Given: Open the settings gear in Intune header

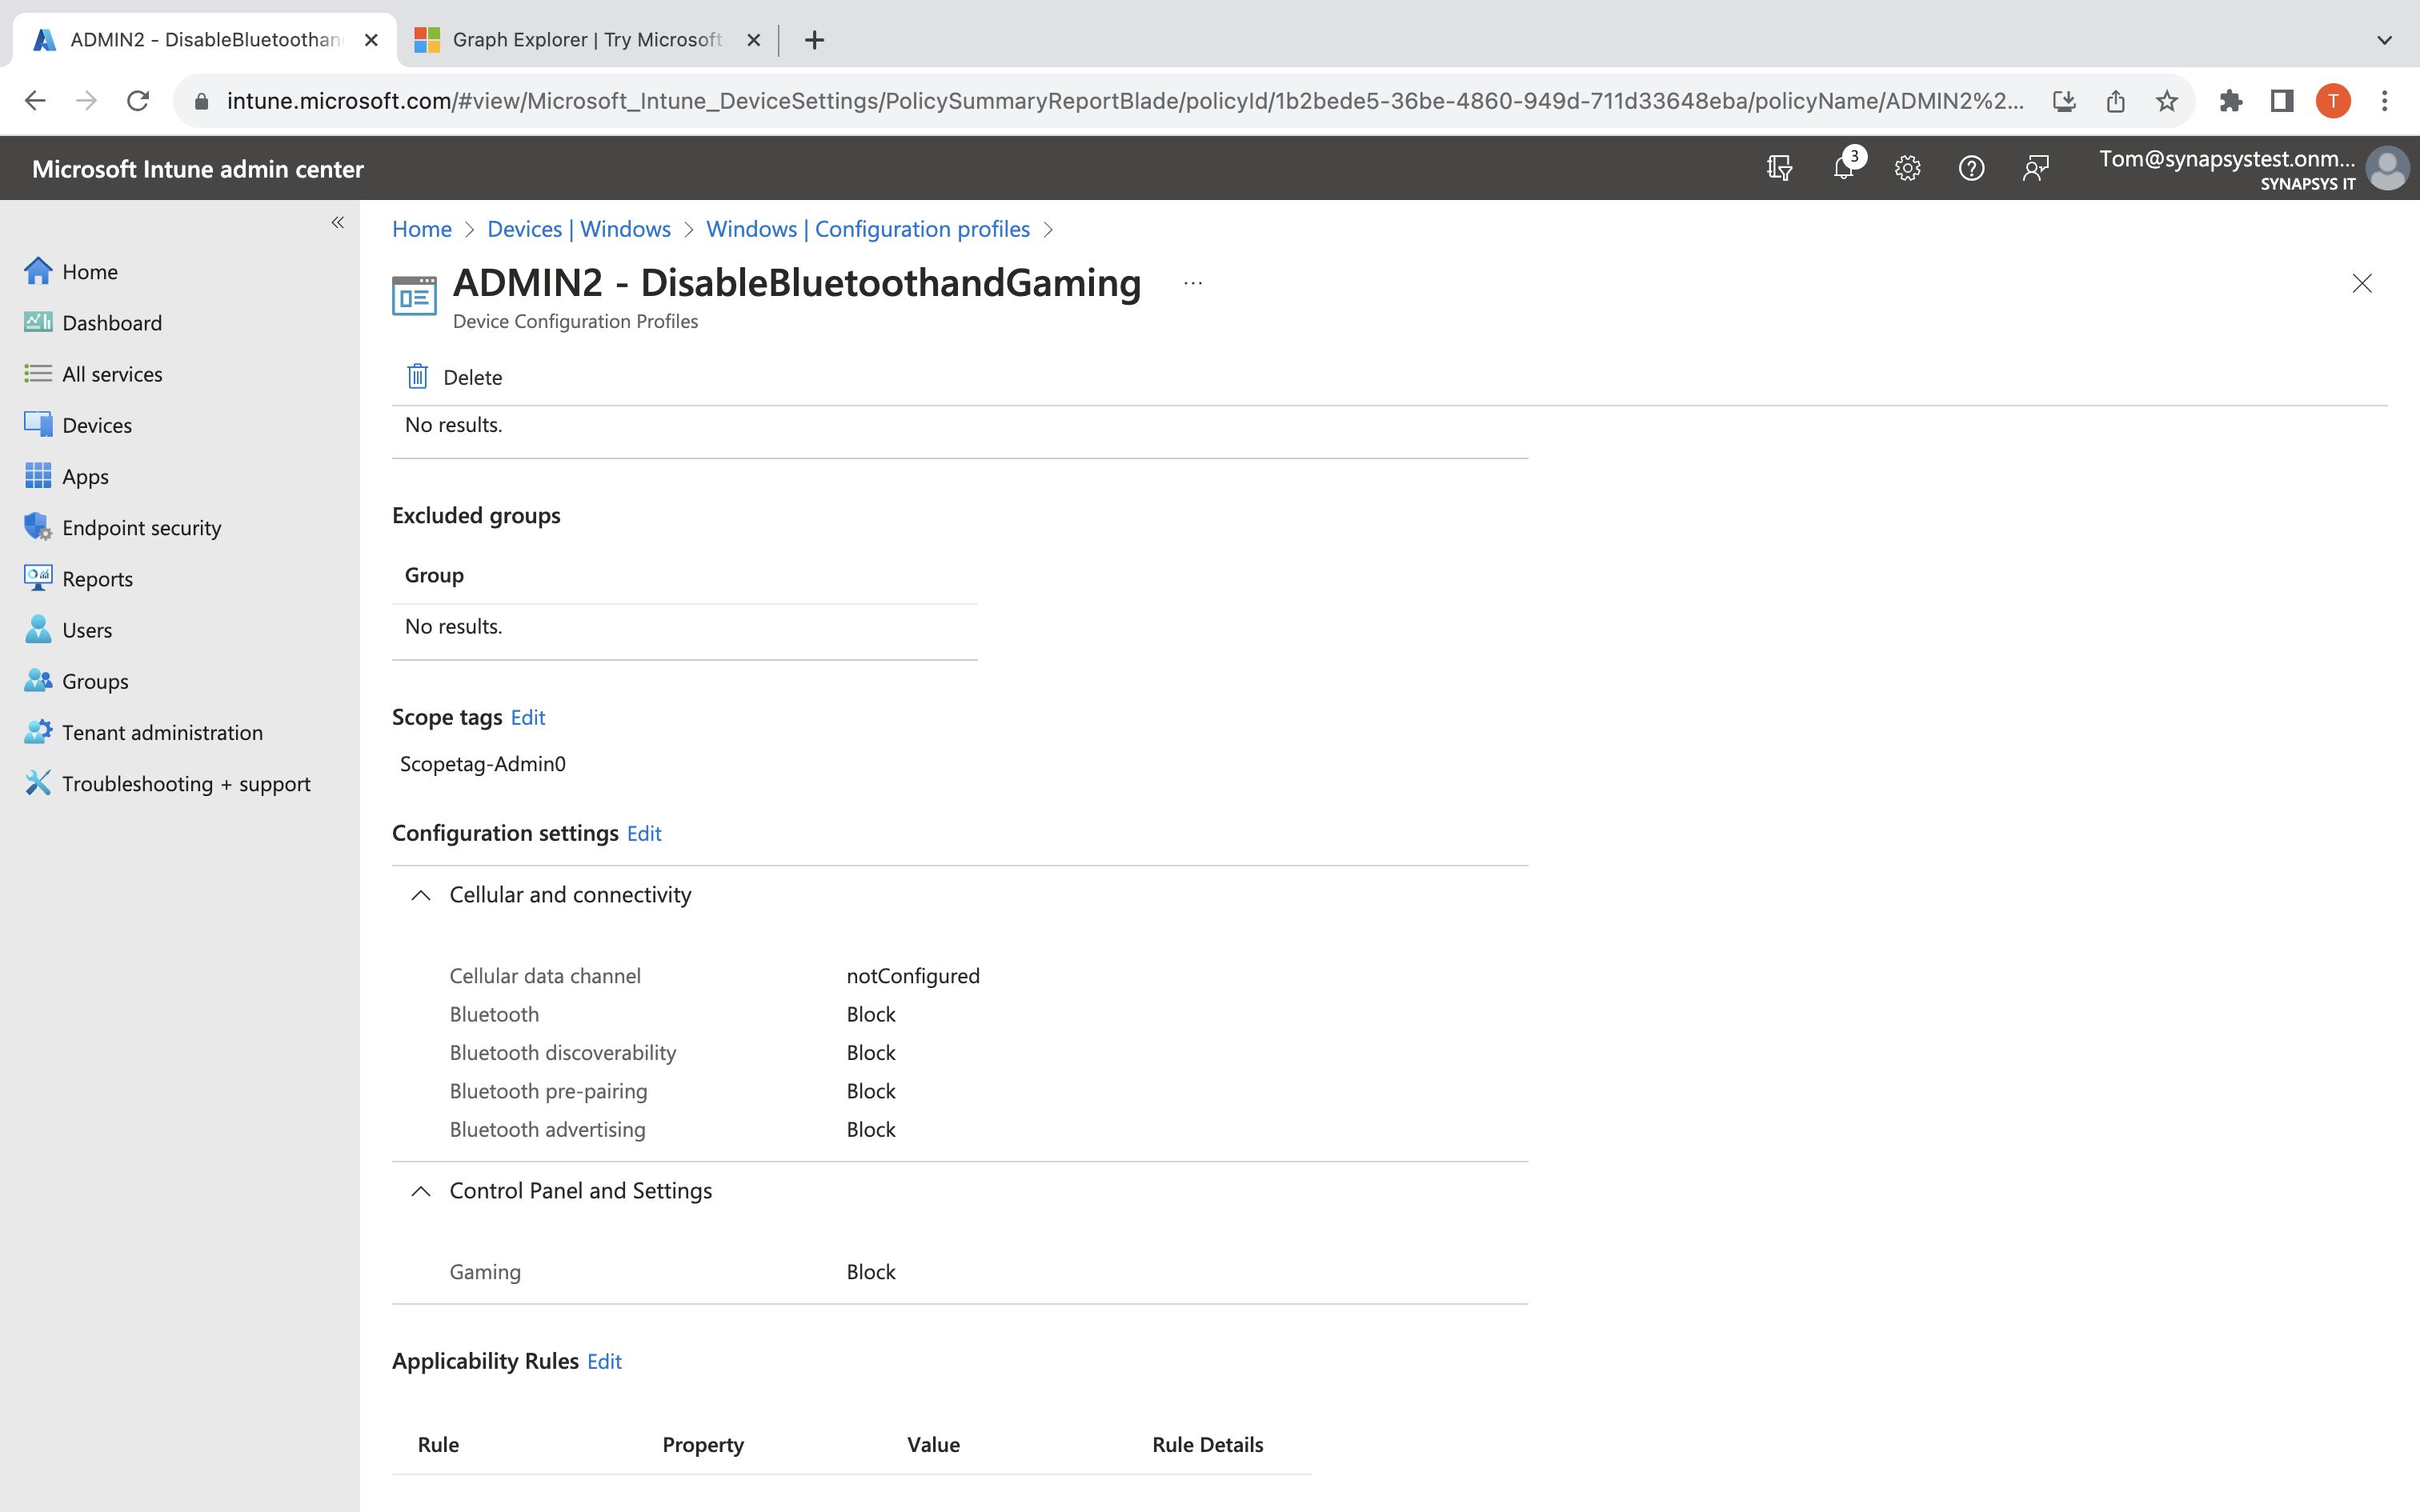Looking at the screenshot, I should (x=1907, y=168).
